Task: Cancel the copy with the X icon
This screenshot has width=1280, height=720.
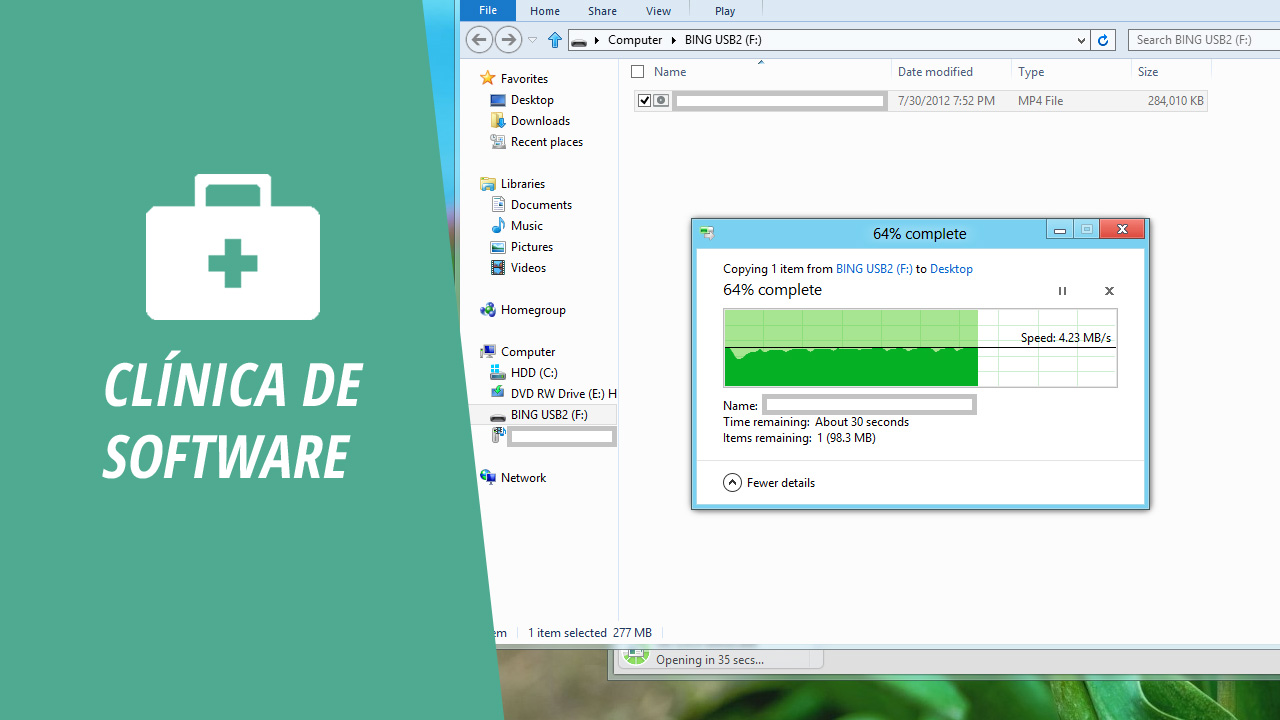Action: [x=1109, y=291]
